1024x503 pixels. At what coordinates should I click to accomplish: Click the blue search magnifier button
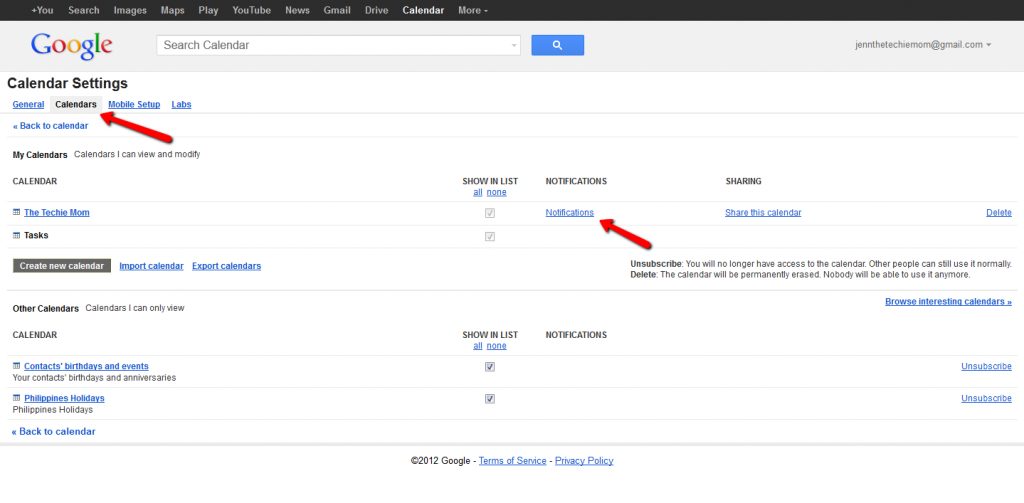[557, 45]
